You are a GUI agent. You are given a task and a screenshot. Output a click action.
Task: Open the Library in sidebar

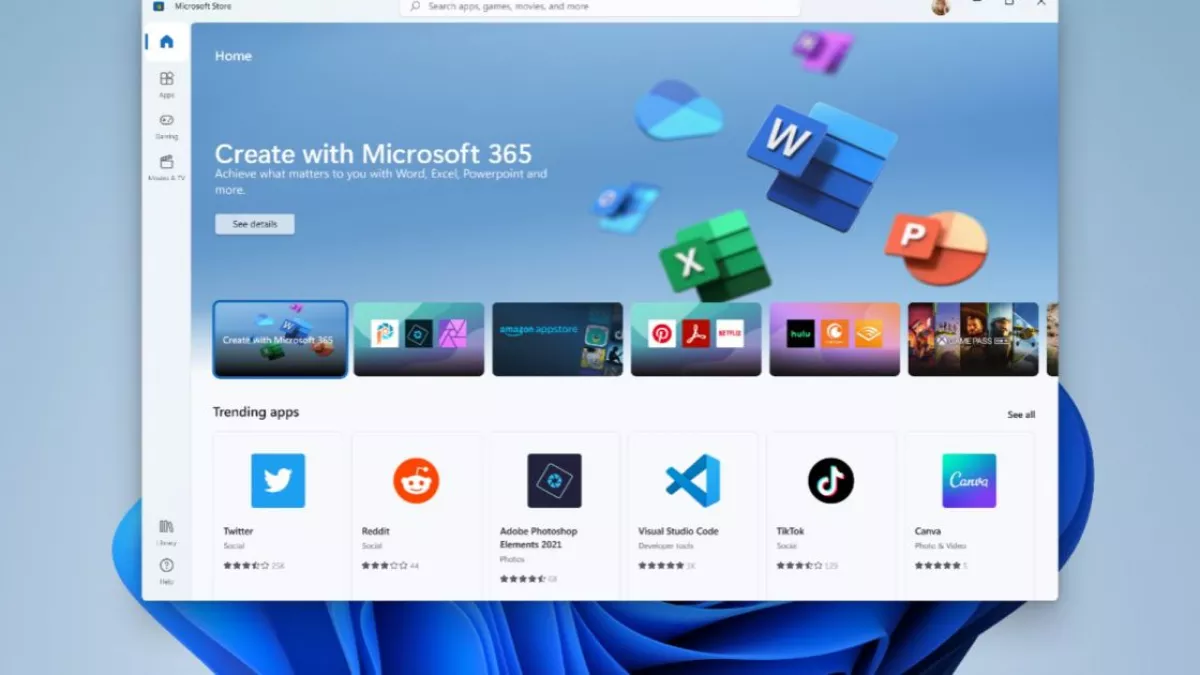coord(166,530)
